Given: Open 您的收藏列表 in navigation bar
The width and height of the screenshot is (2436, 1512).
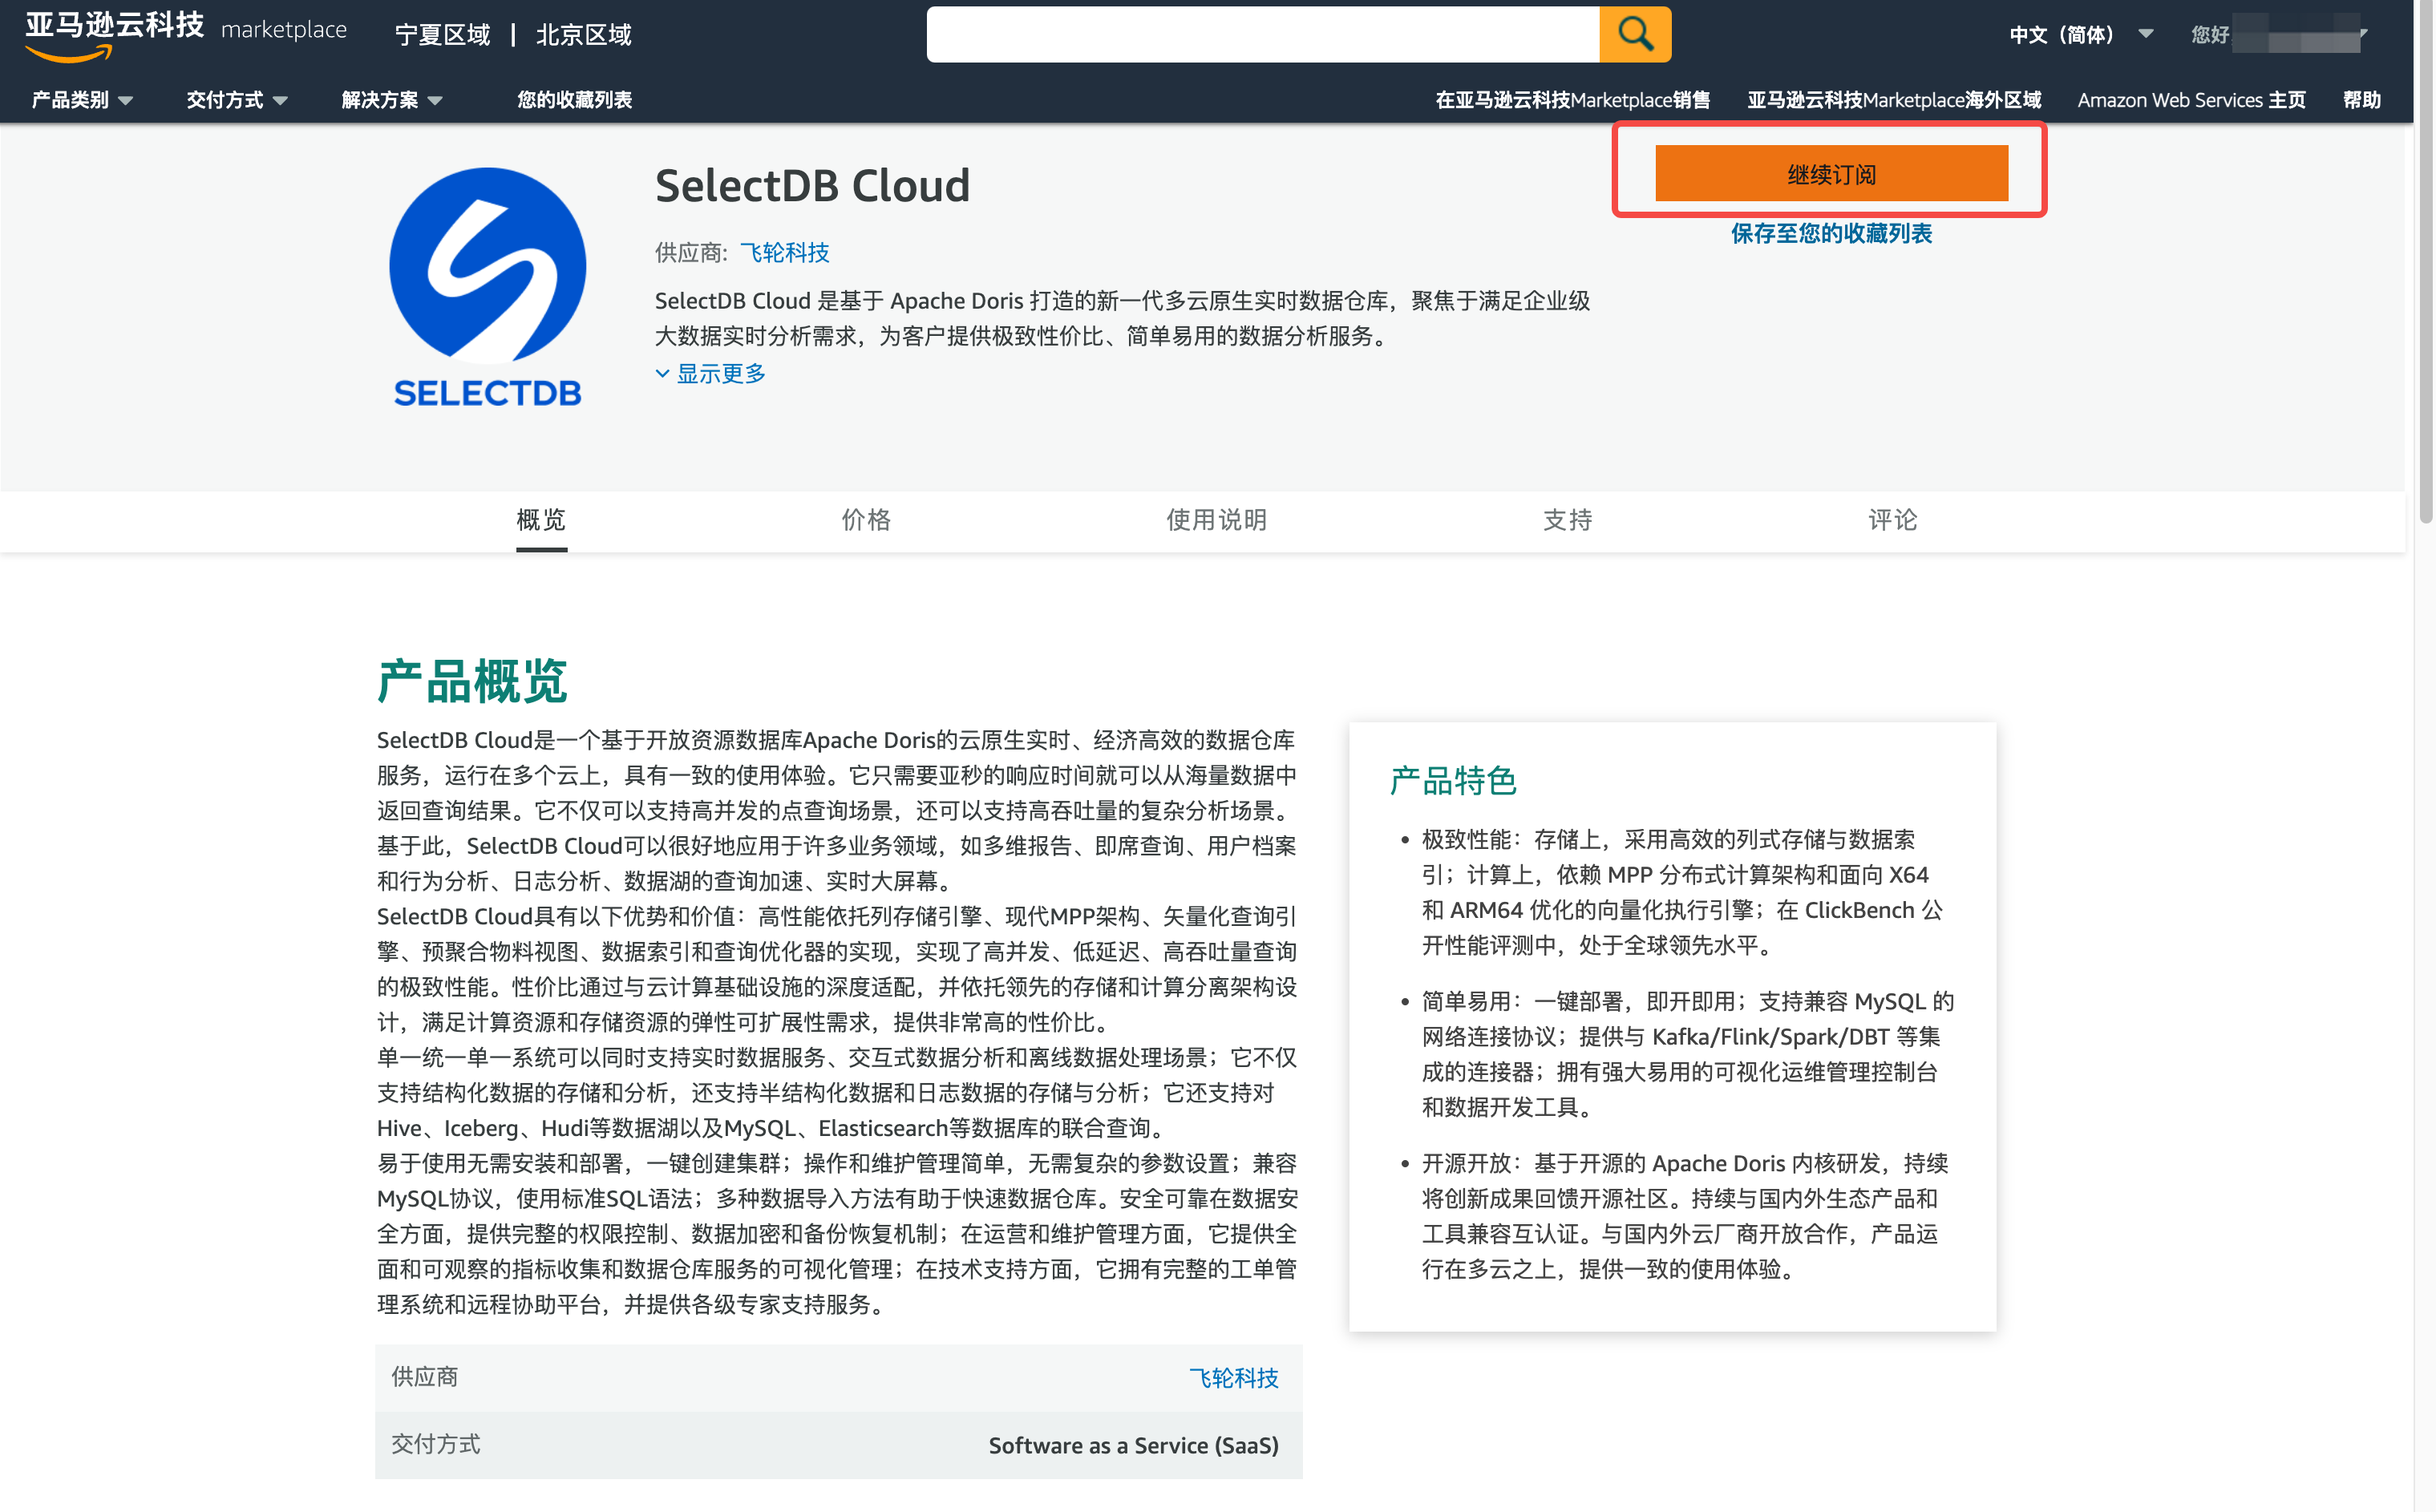Looking at the screenshot, I should point(574,100).
